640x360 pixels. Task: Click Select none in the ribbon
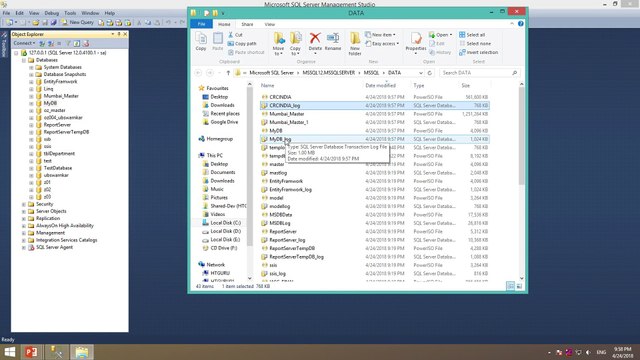click(475, 44)
